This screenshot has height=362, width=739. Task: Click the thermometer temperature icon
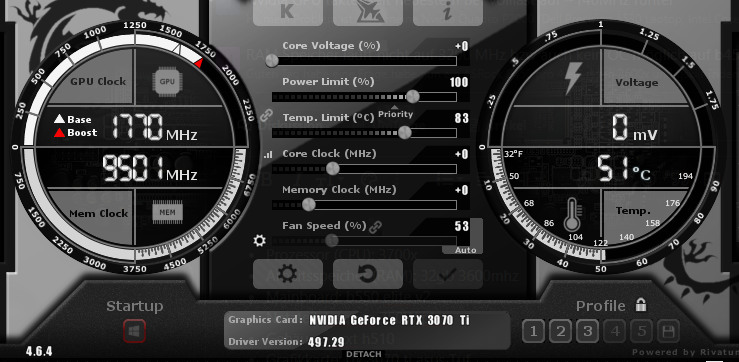click(573, 214)
